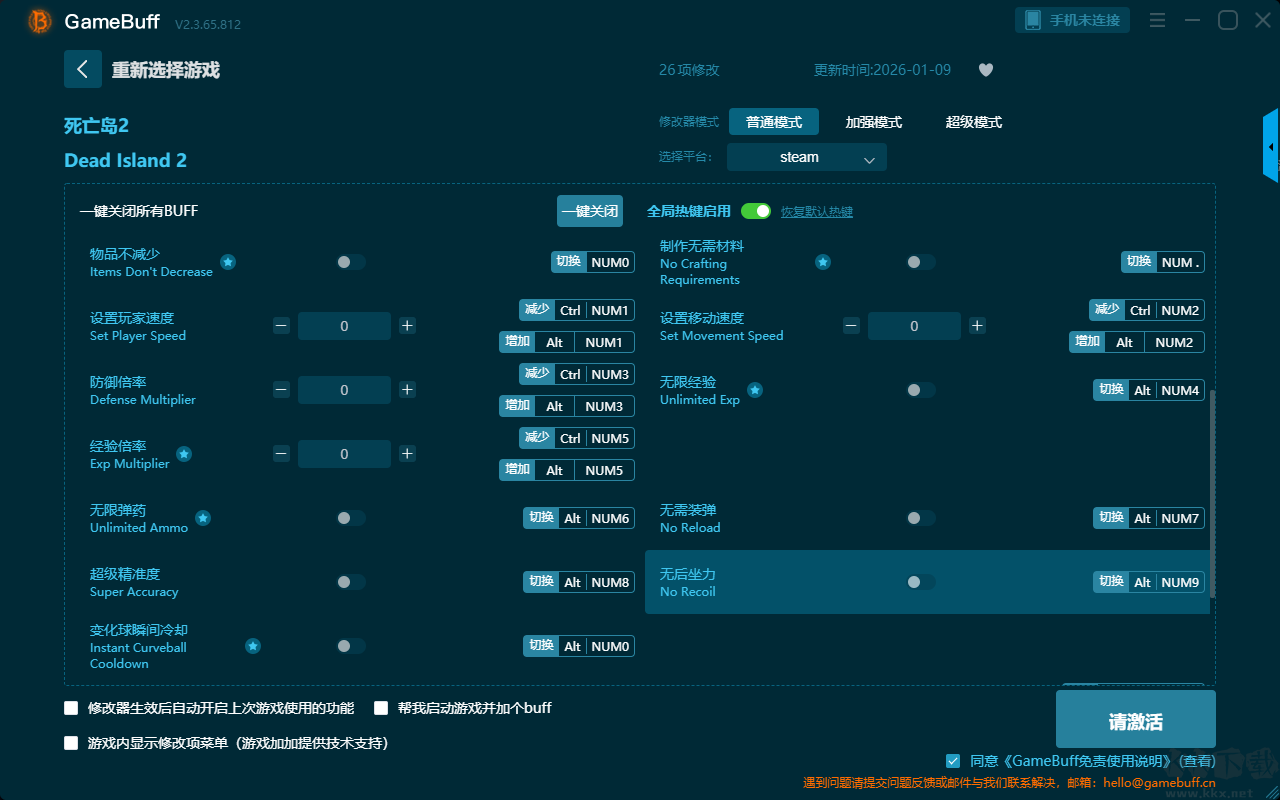Click Set Movement Speed value field
This screenshot has width=1280, height=800.
(914, 326)
